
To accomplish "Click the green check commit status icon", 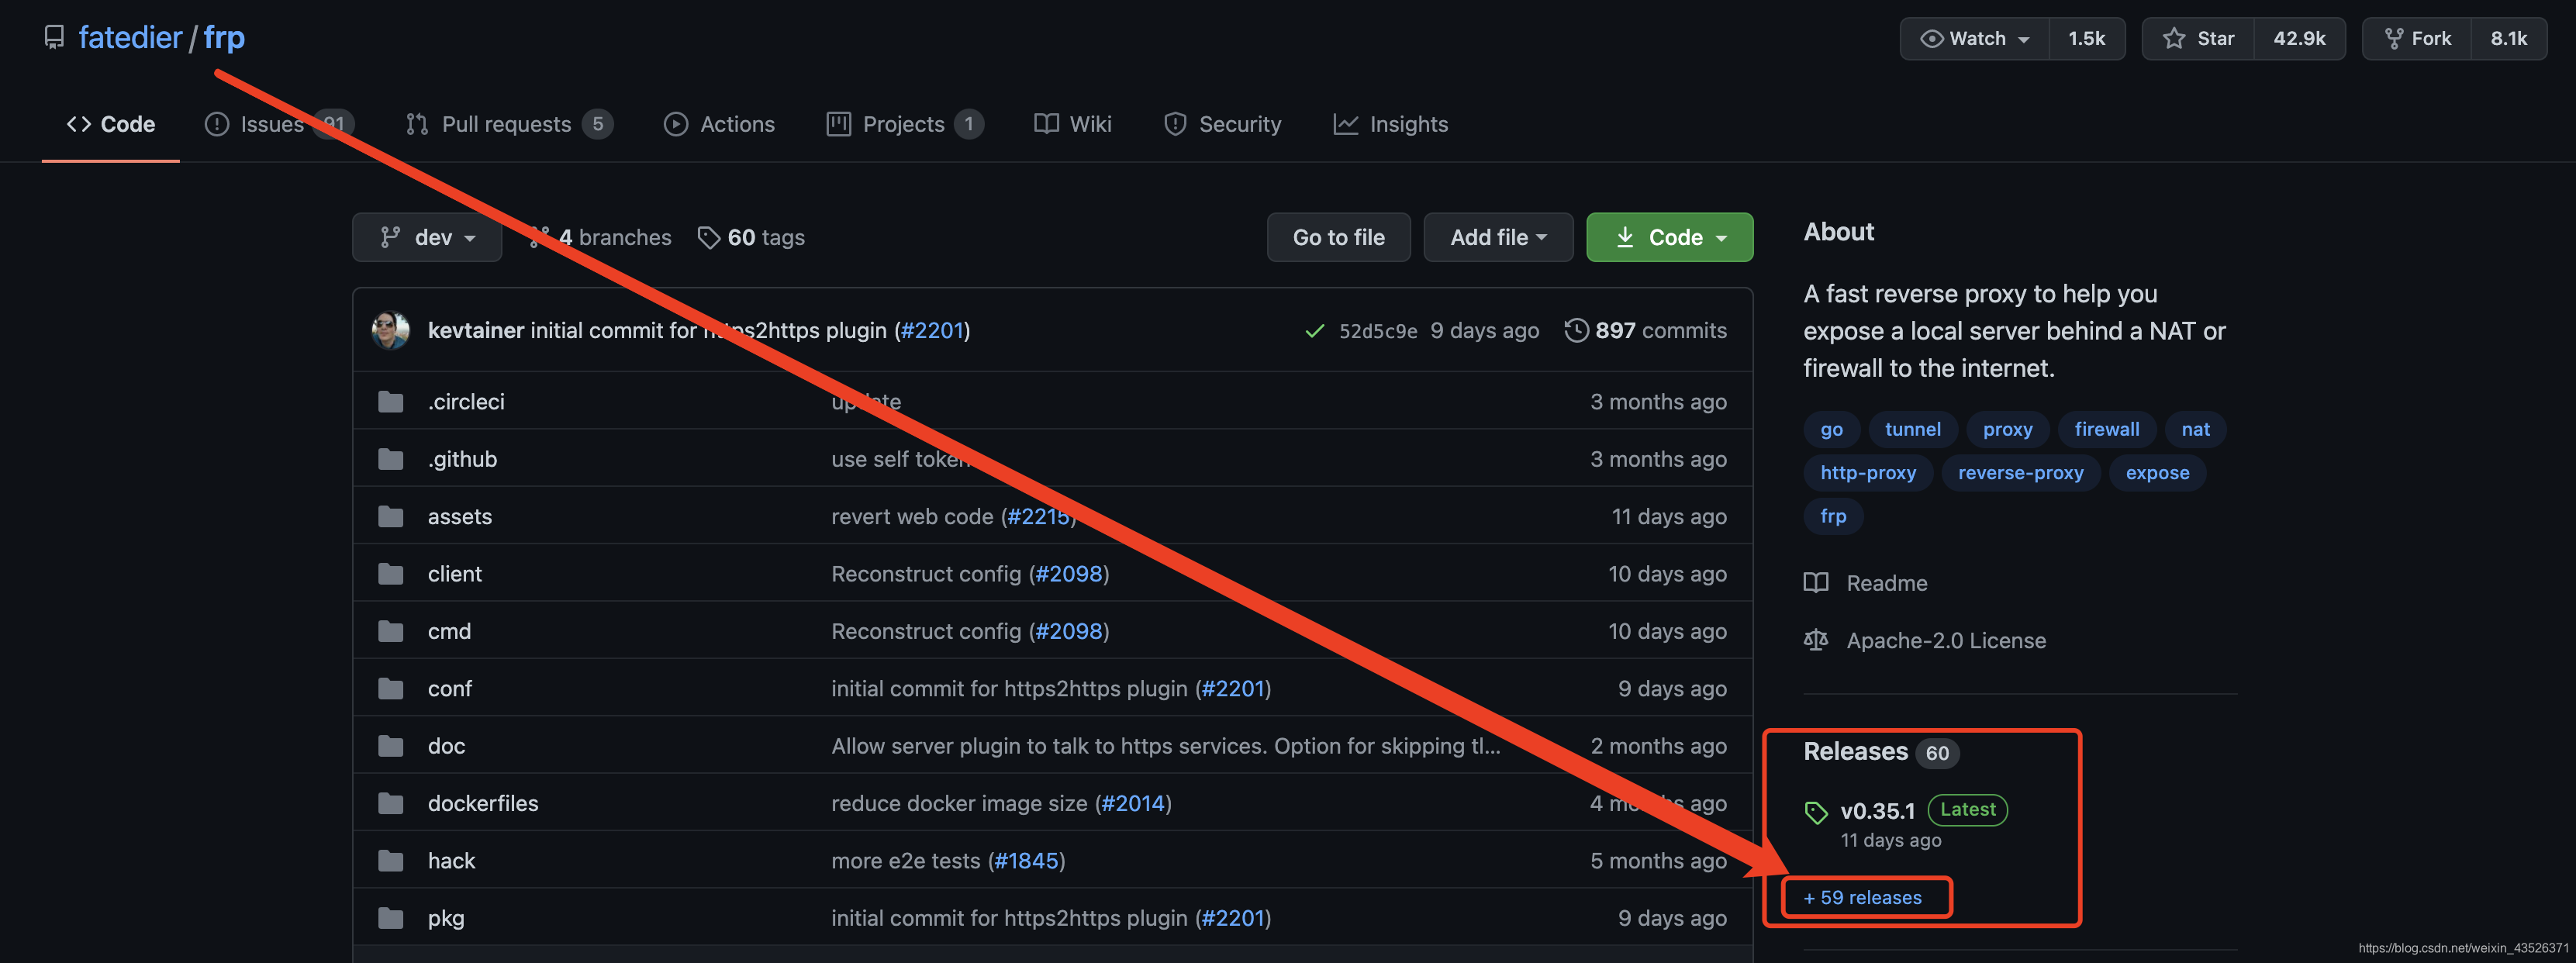I will click(x=1314, y=331).
